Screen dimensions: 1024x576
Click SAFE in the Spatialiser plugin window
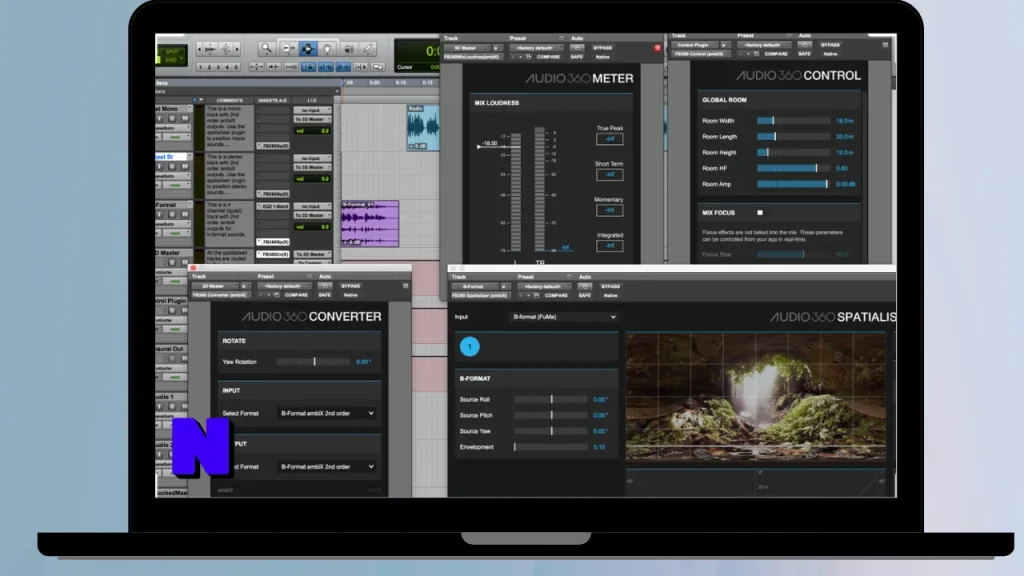(584, 296)
